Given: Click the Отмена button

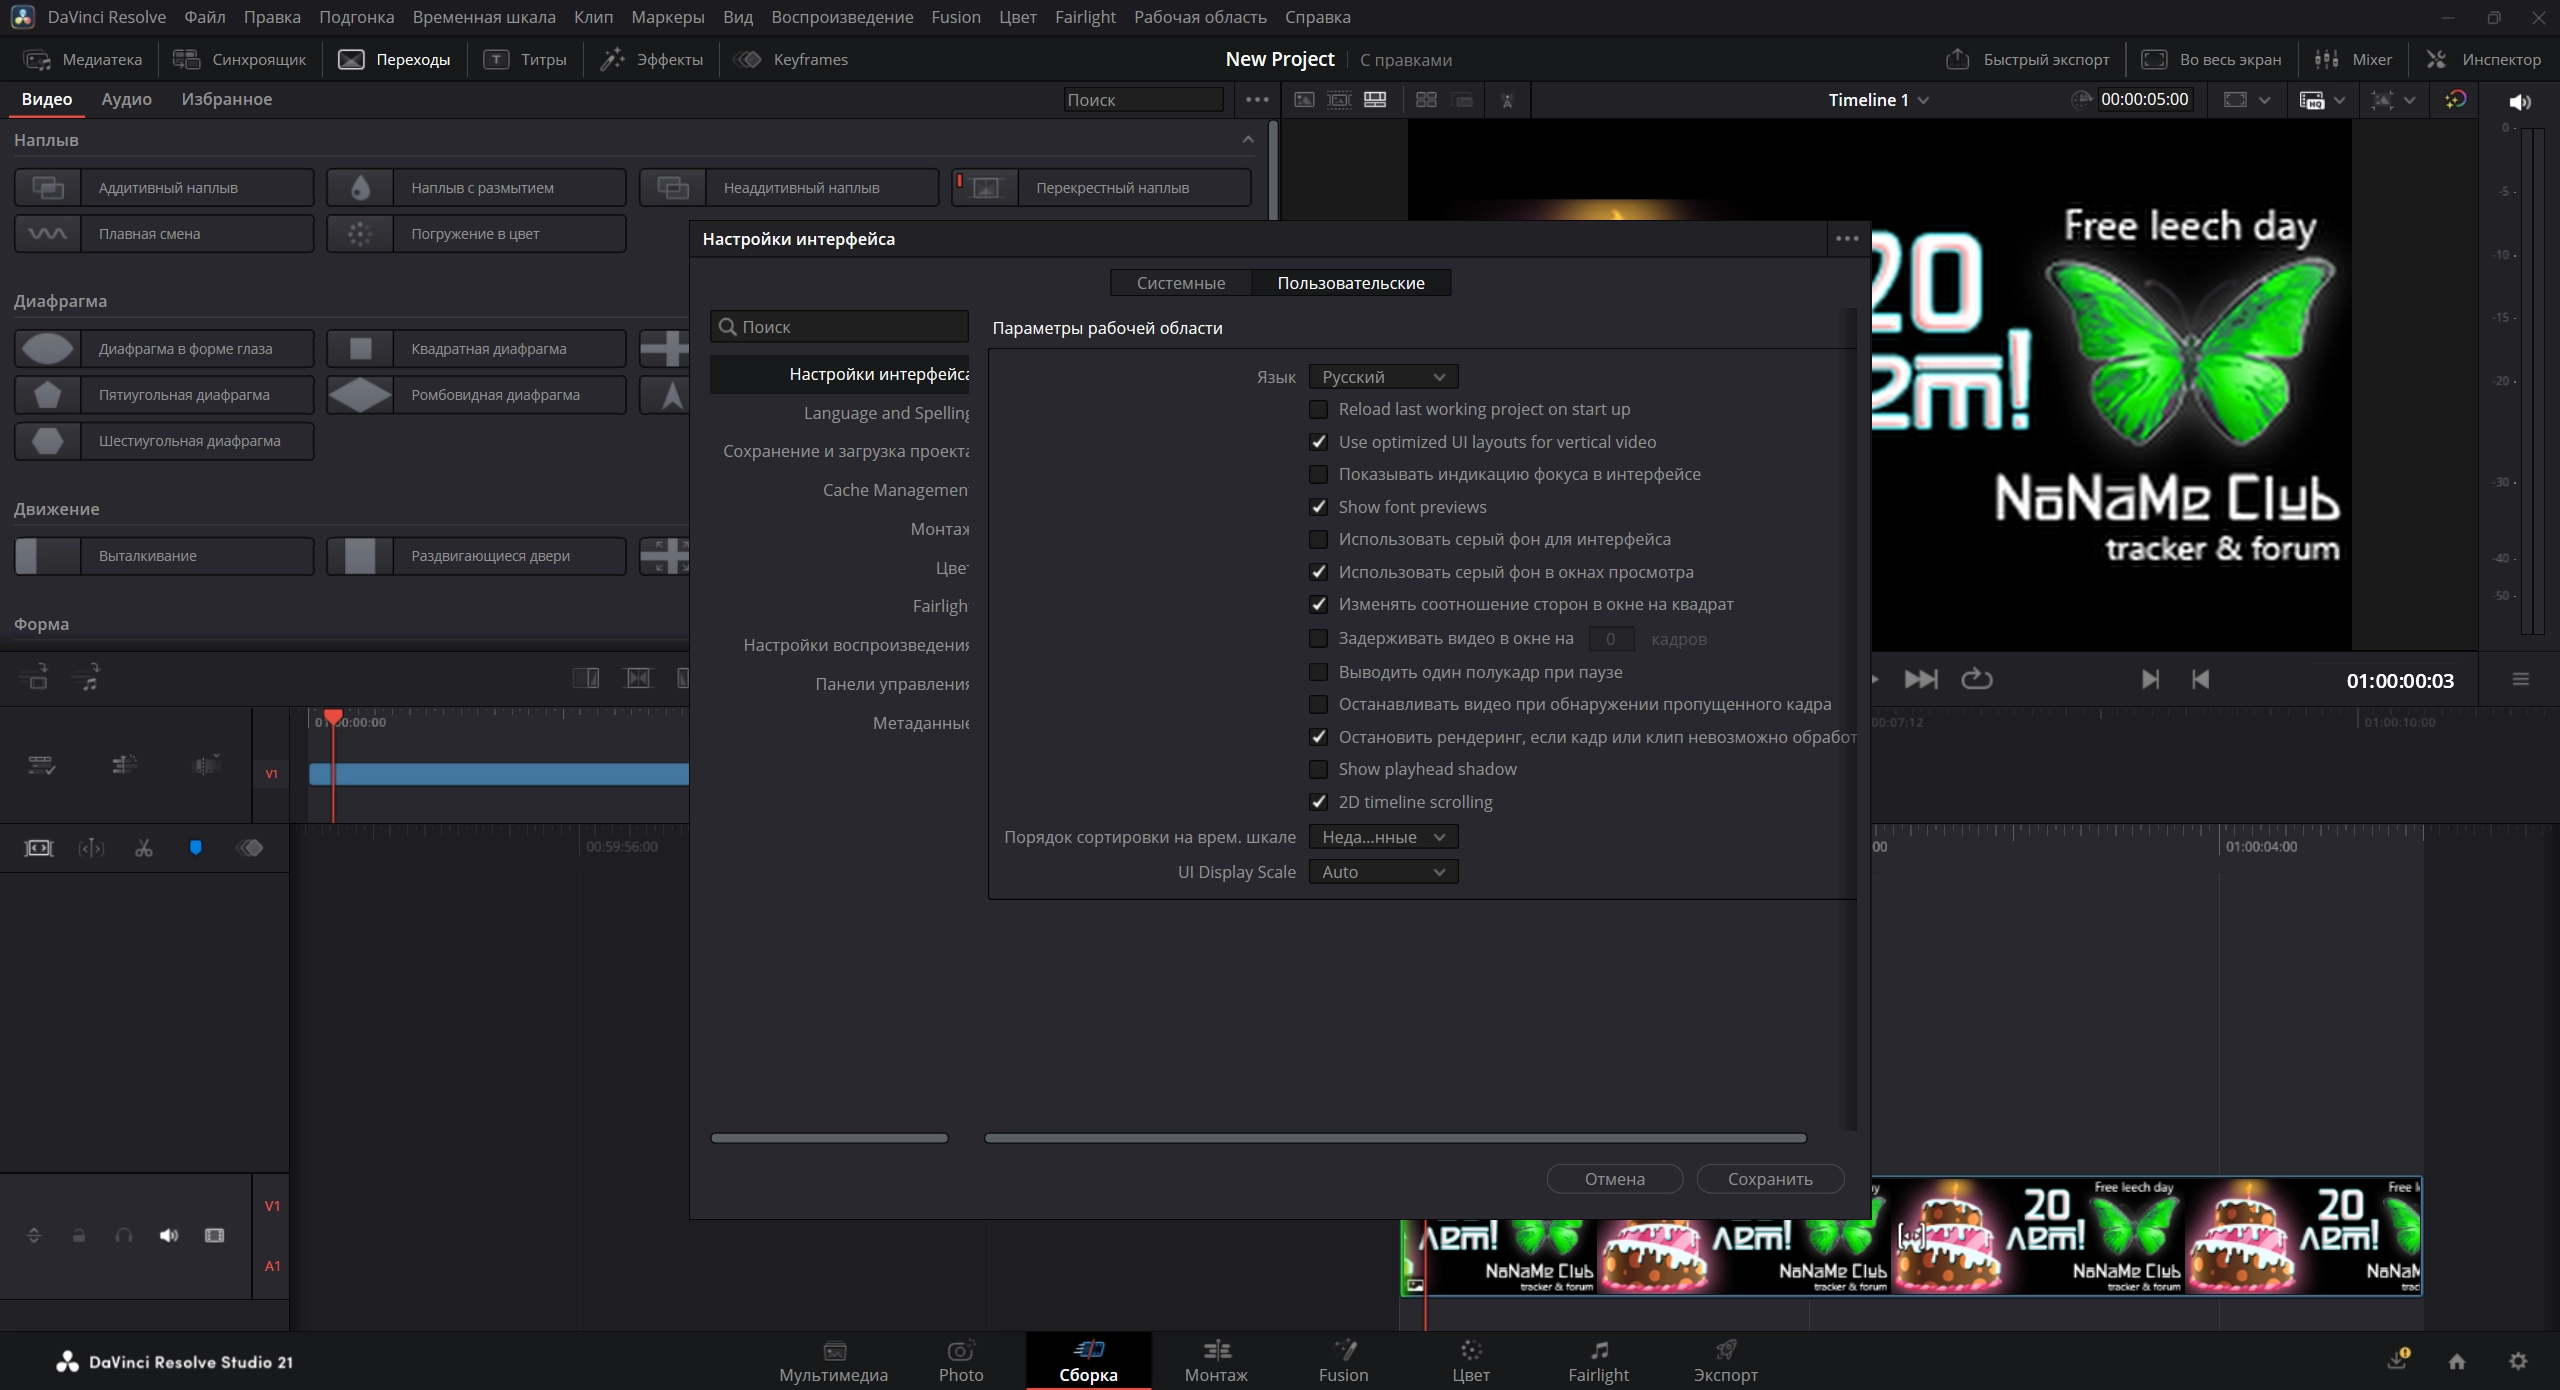Looking at the screenshot, I should (x=1615, y=1179).
